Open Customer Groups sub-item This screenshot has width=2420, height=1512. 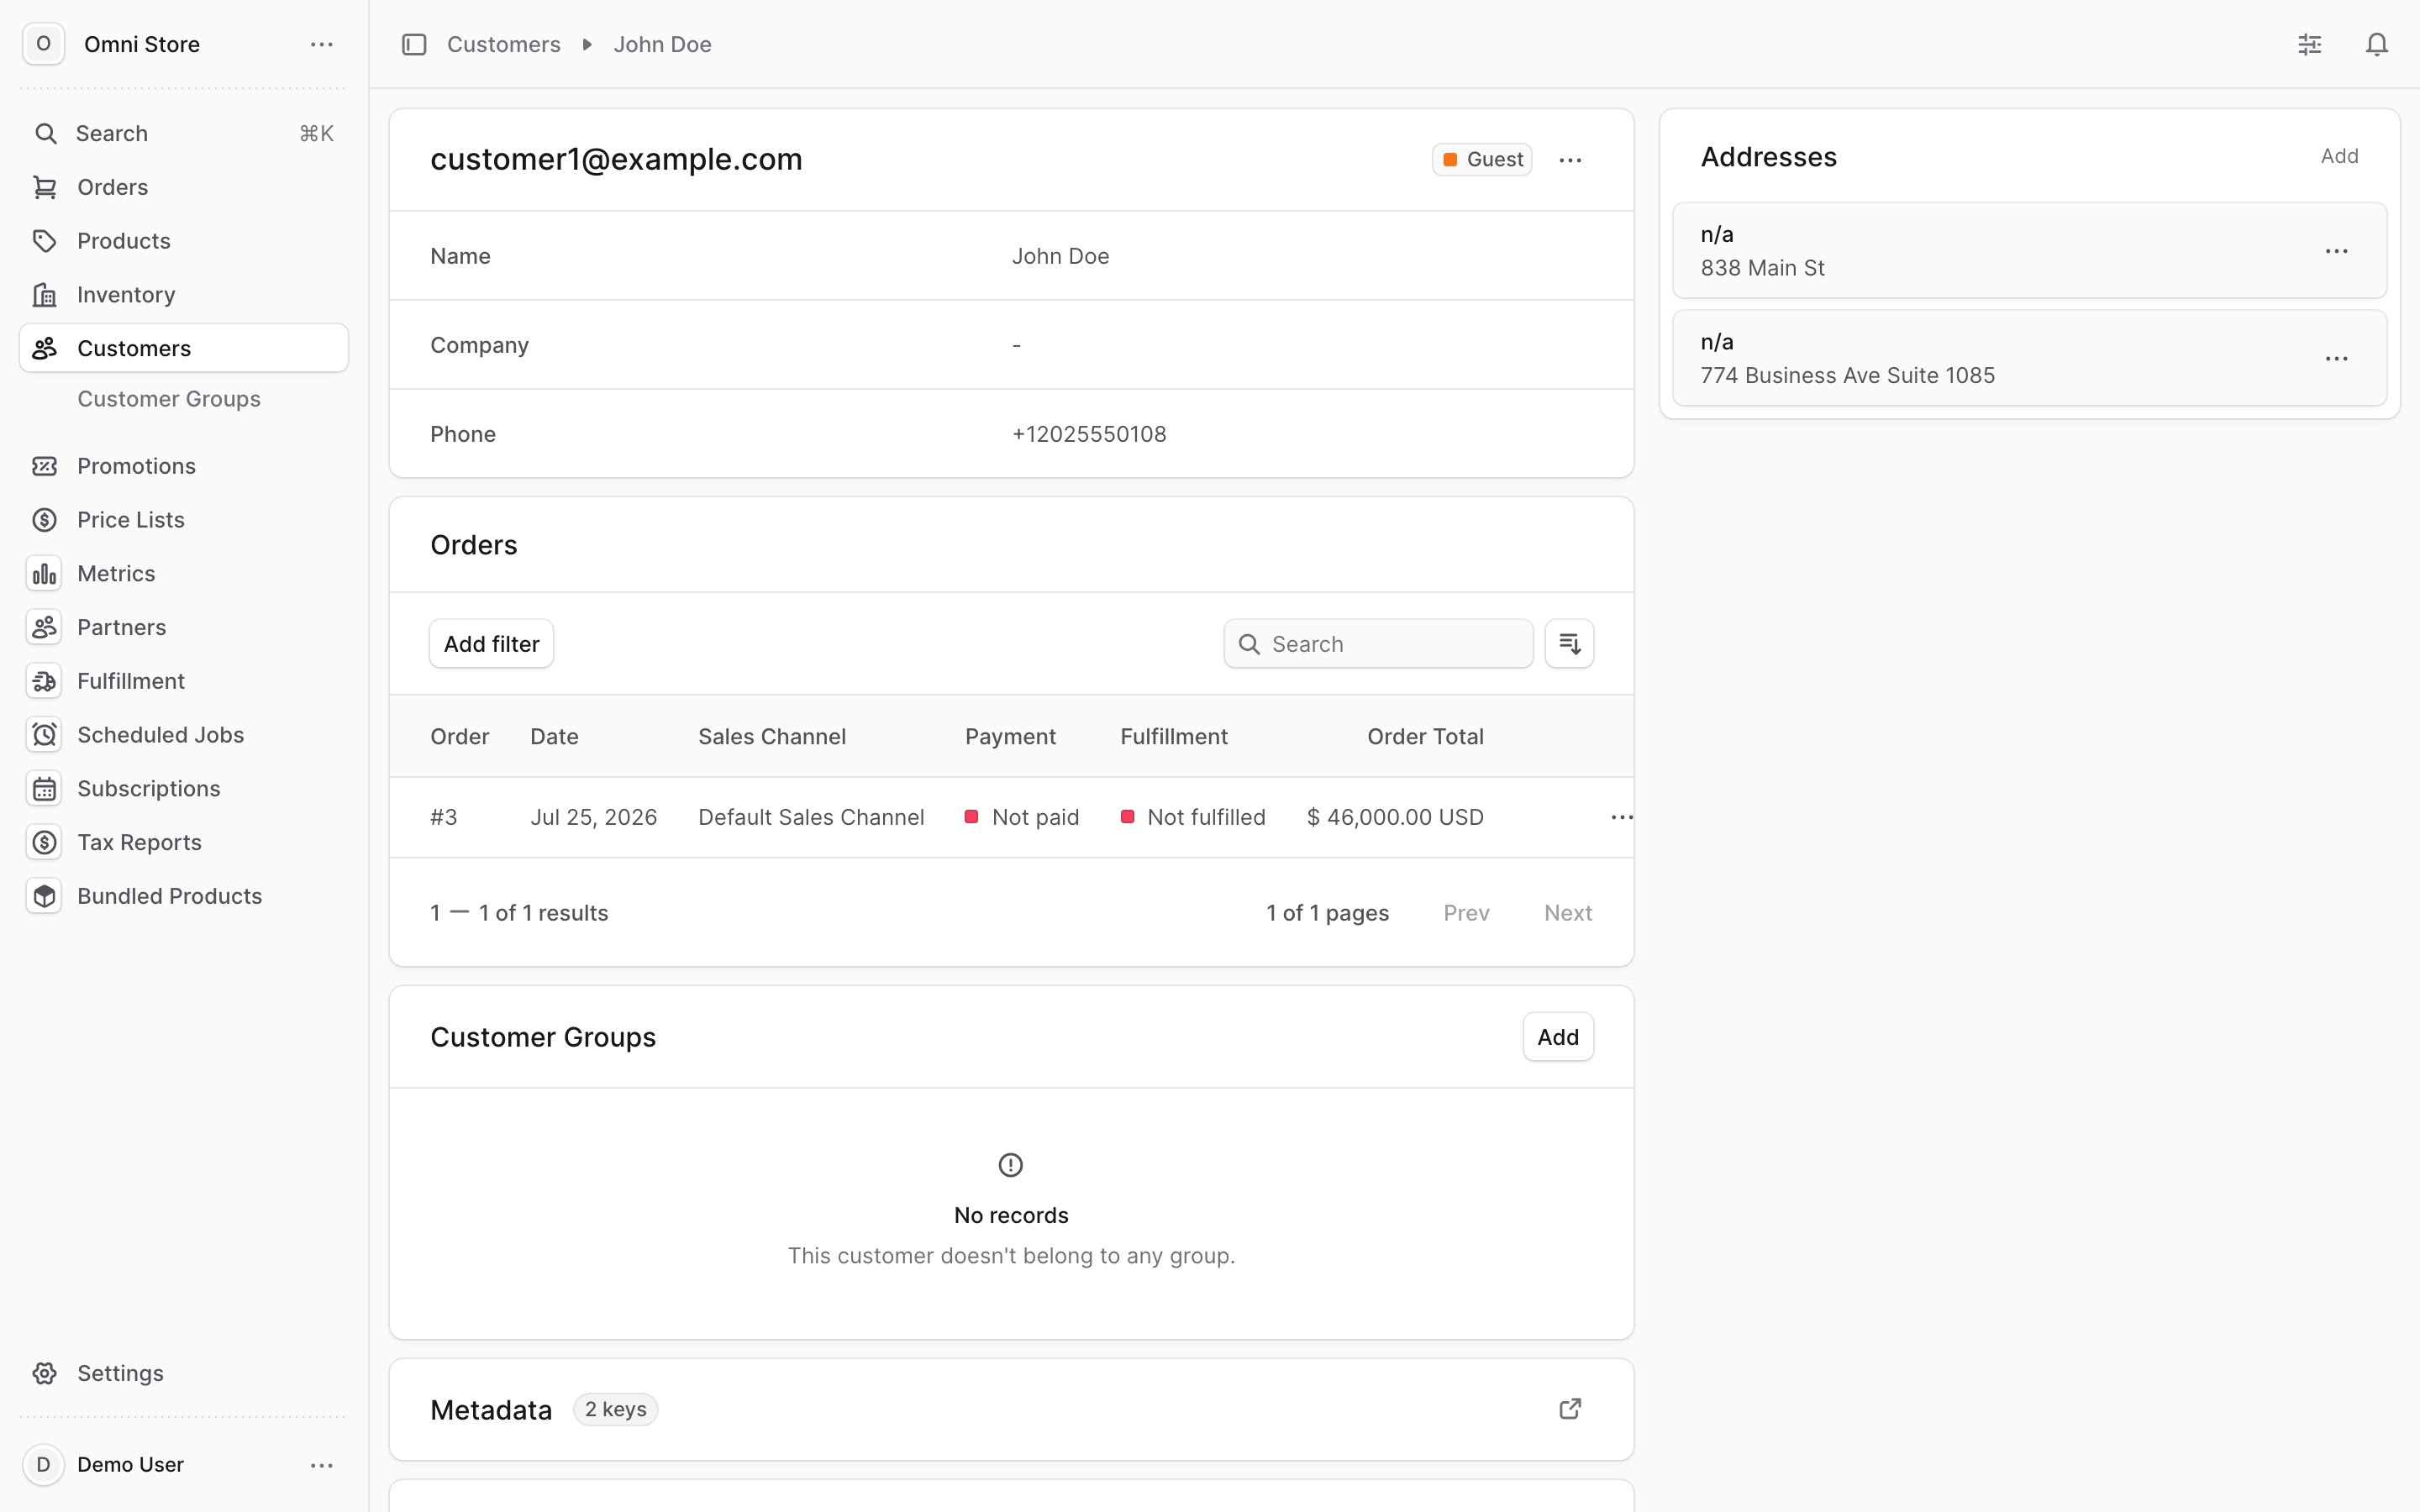pyautogui.click(x=169, y=398)
